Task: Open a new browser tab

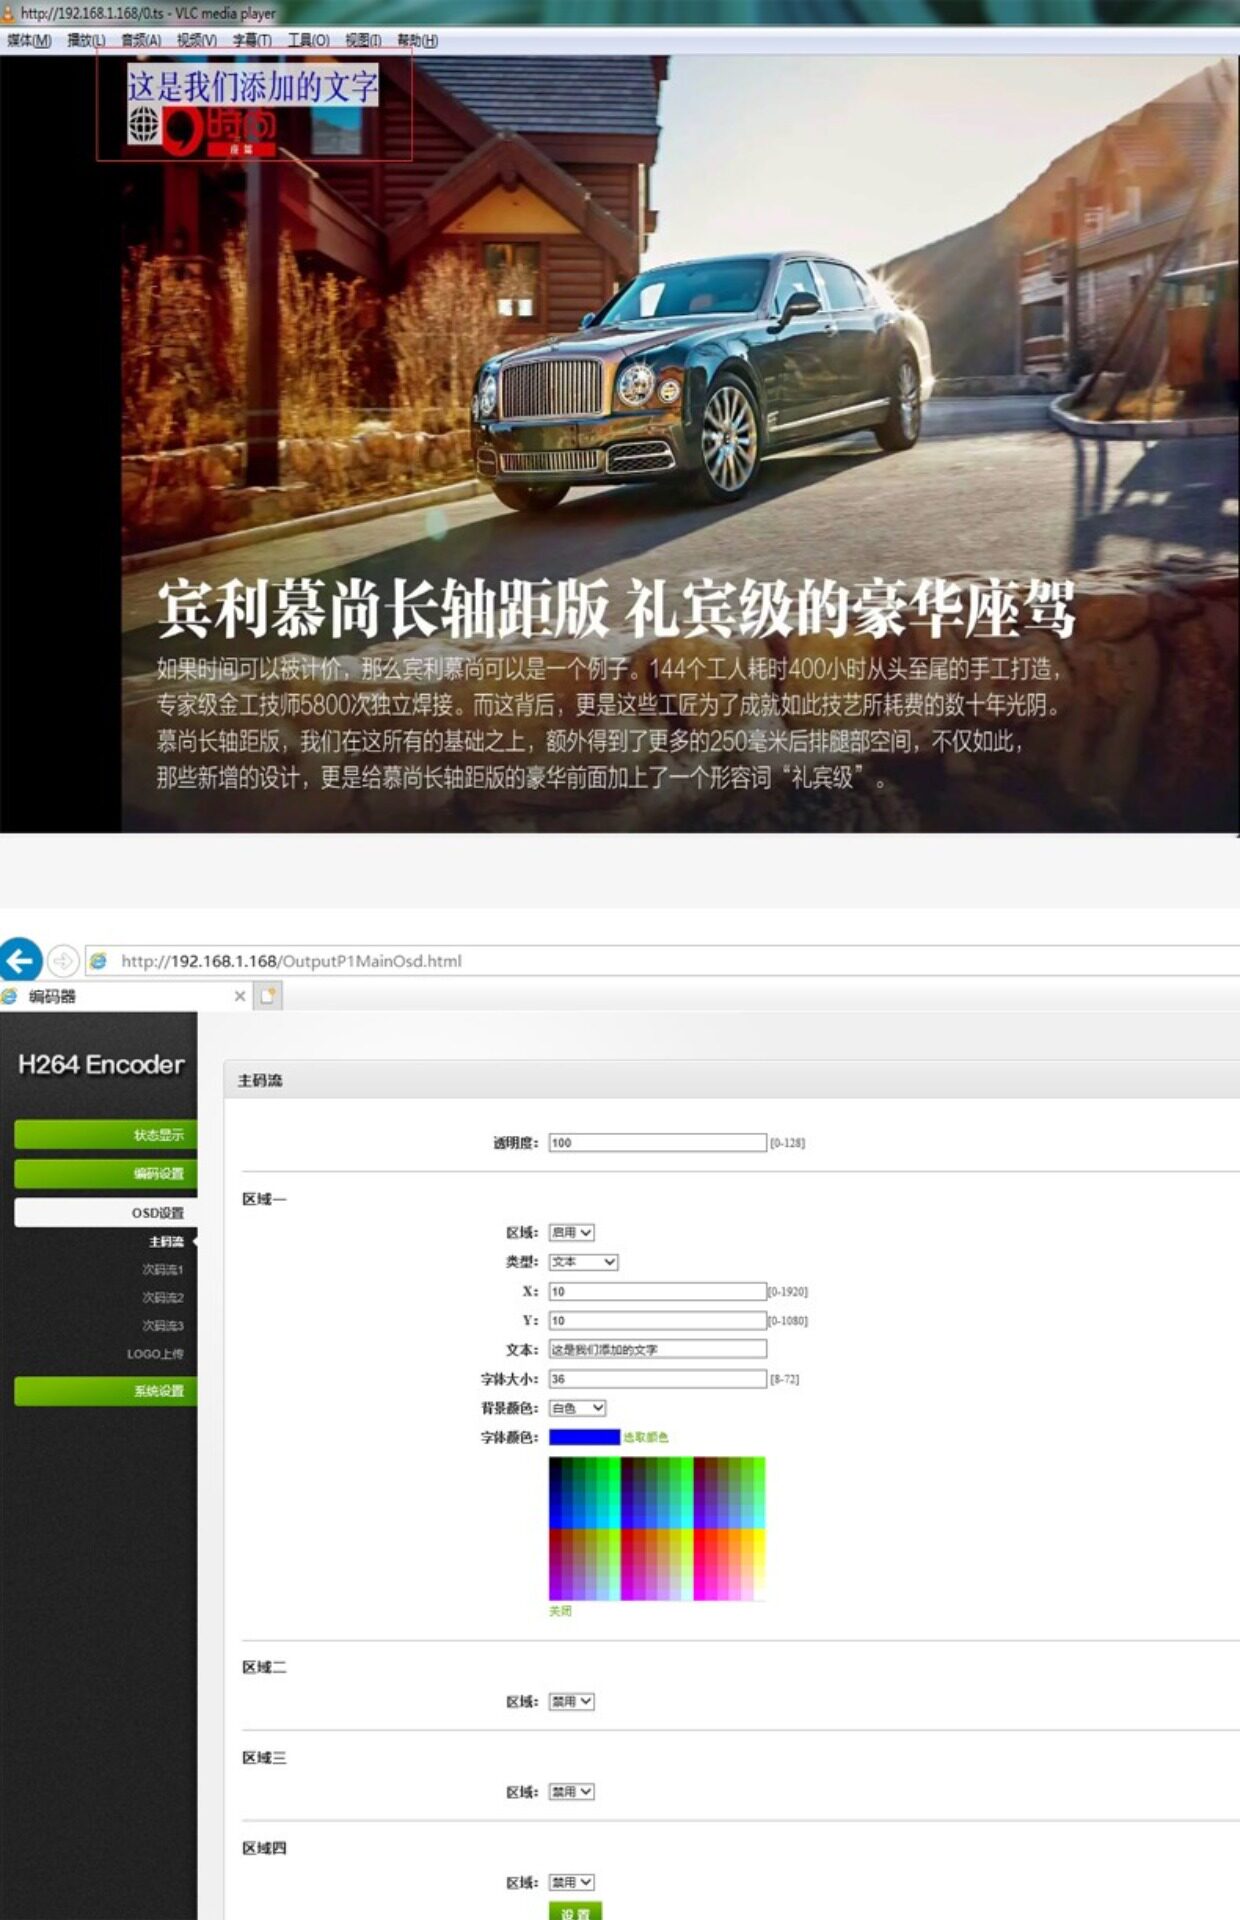Action: 268,996
